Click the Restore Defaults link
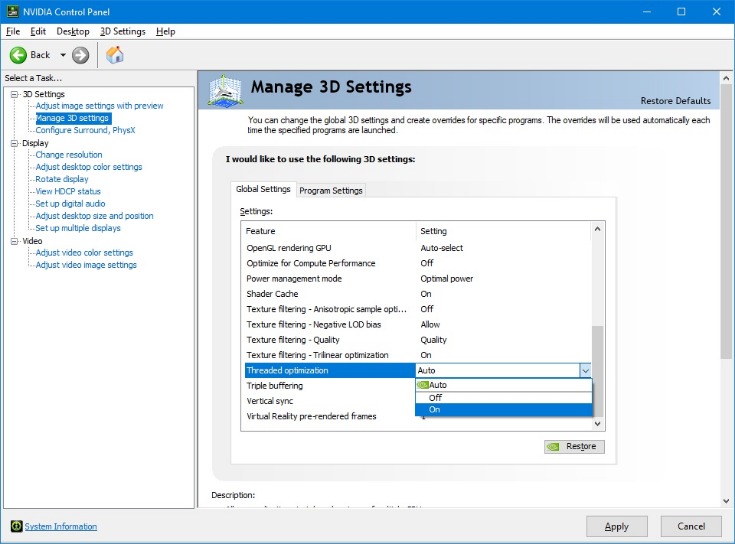Image resolution: width=735 pixels, height=544 pixels. [x=675, y=100]
